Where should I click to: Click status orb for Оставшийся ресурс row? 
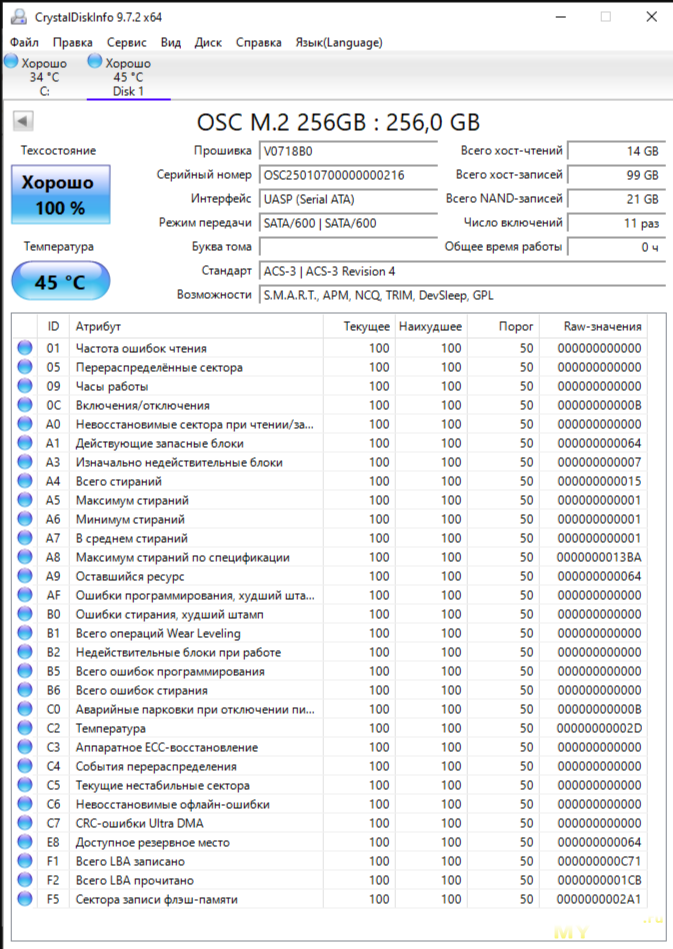(25, 576)
